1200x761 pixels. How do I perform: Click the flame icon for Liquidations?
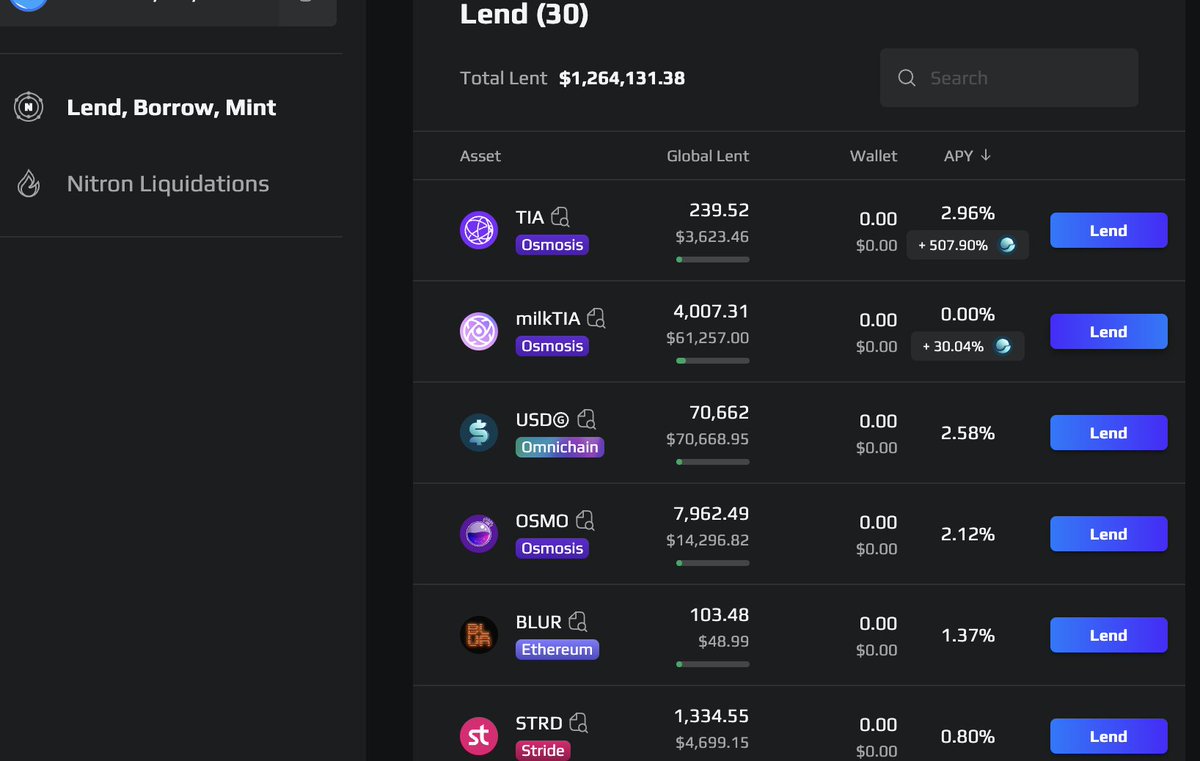tap(28, 184)
